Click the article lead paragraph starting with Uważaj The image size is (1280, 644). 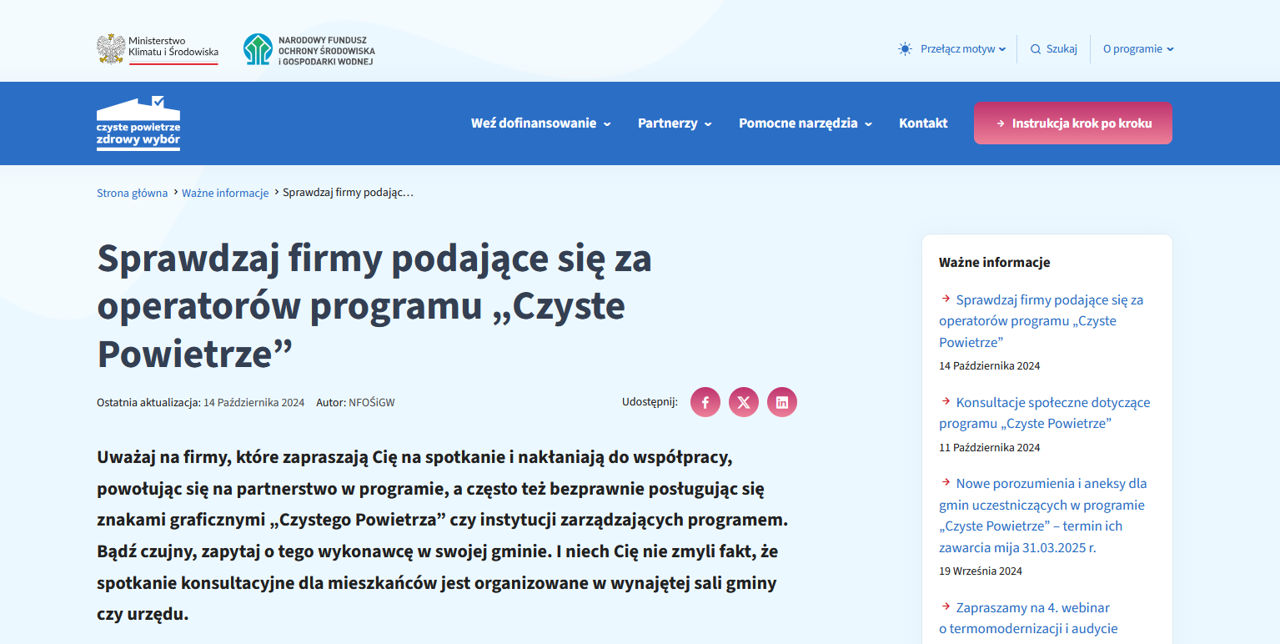[x=443, y=535]
